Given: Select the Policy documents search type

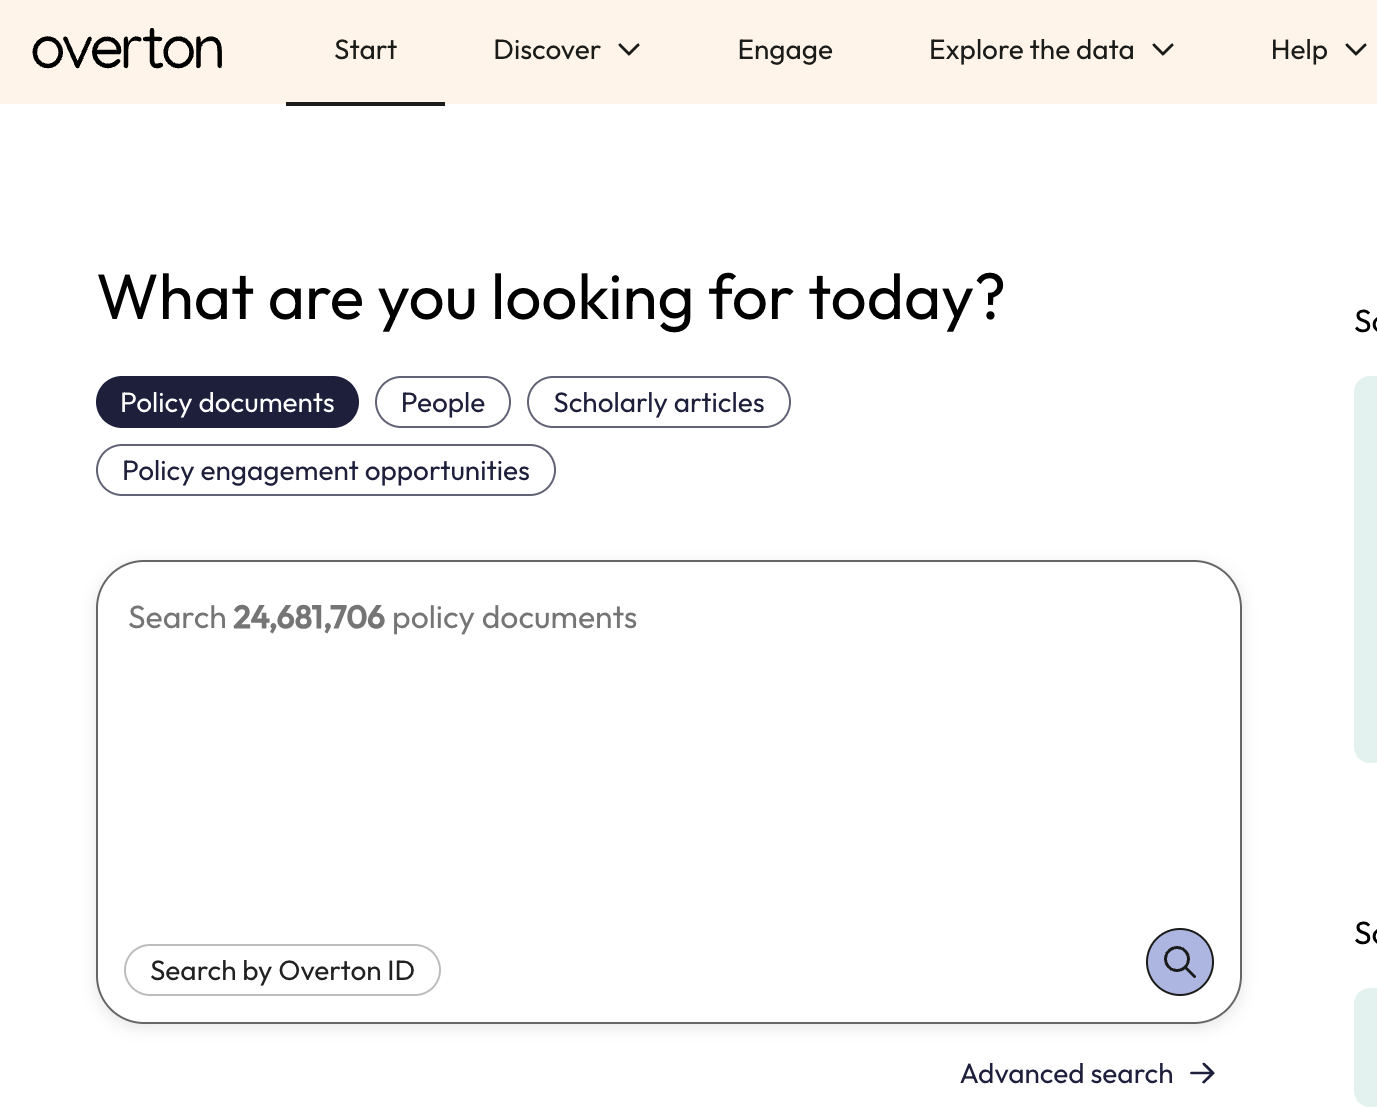Looking at the screenshot, I should (227, 402).
